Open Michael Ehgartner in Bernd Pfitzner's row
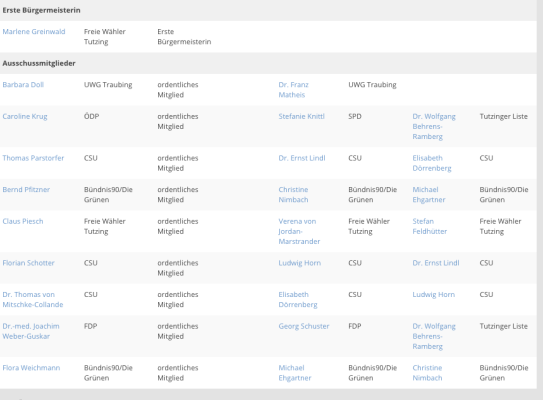This screenshot has height=400, width=543. point(429,195)
